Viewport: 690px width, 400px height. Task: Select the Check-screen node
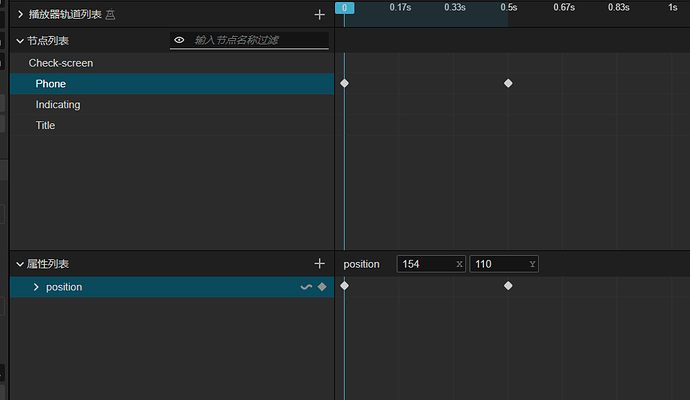pos(61,63)
